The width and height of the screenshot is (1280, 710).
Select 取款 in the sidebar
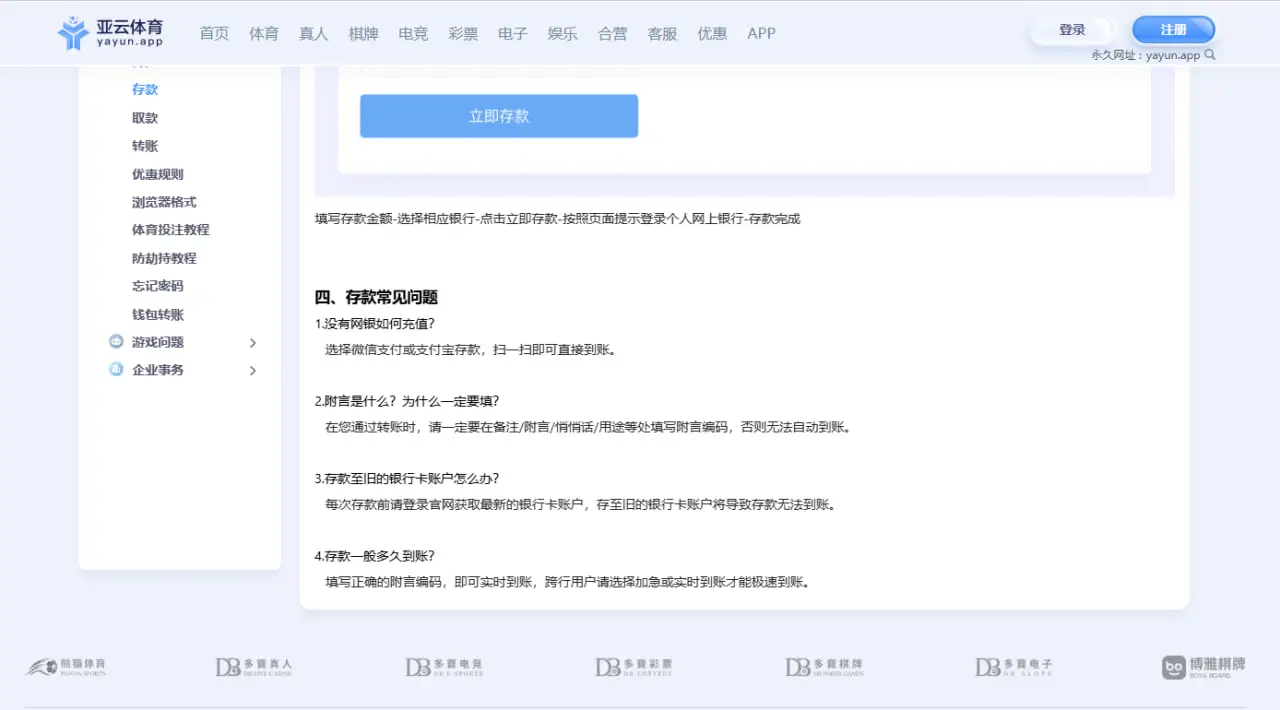[145, 118]
